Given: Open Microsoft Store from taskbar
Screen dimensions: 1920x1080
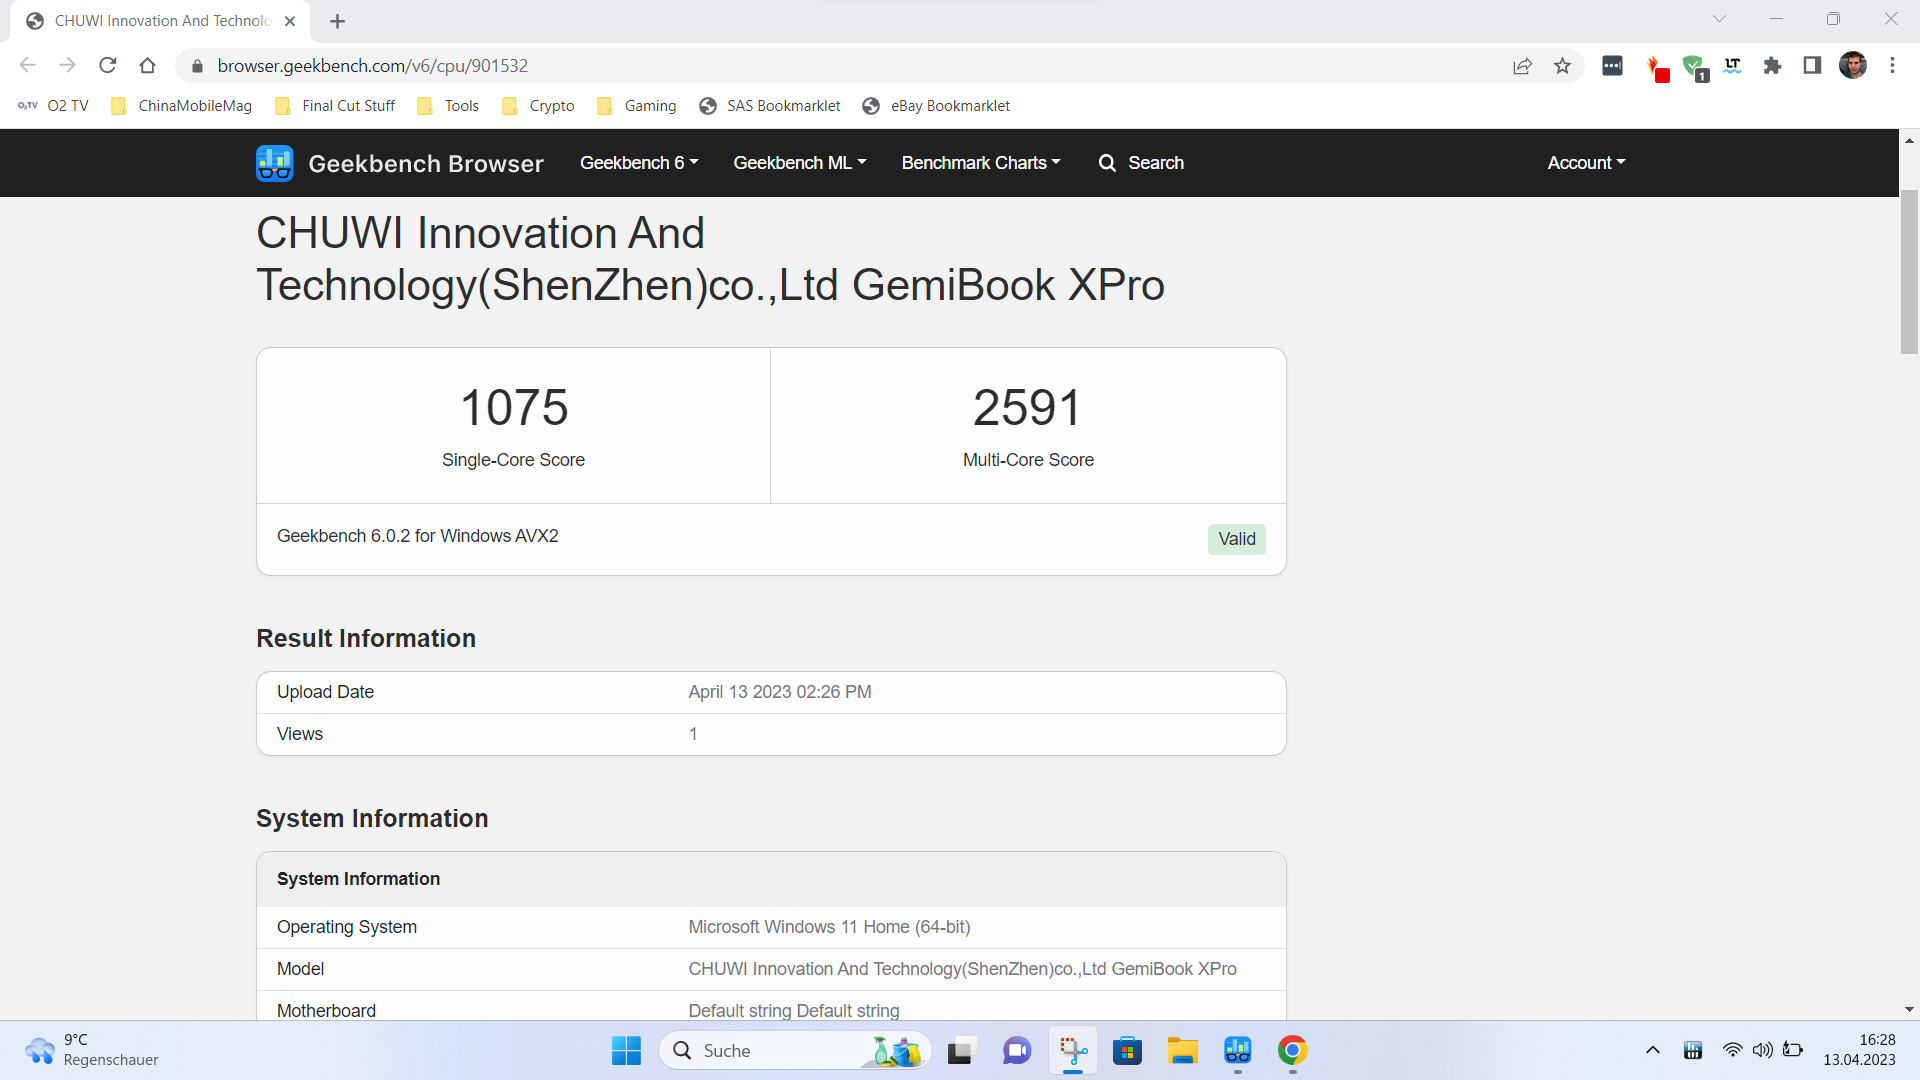Looking at the screenshot, I should tap(1127, 1051).
